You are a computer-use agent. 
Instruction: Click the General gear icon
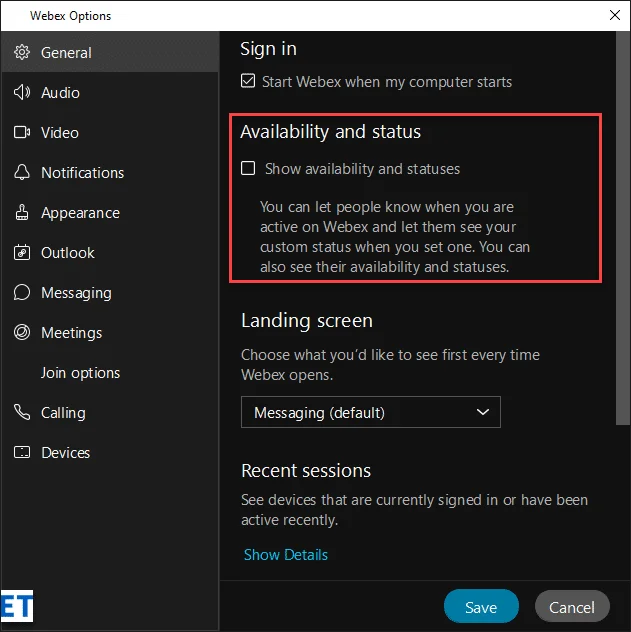(22, 52)
